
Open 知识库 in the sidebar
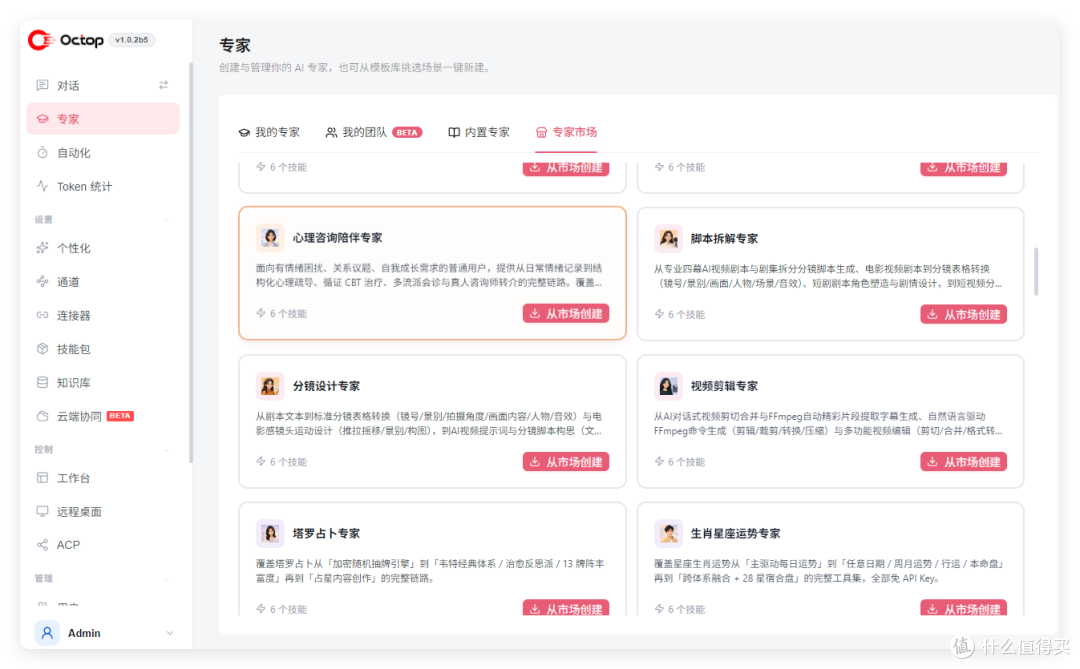(x=103, y=383)
